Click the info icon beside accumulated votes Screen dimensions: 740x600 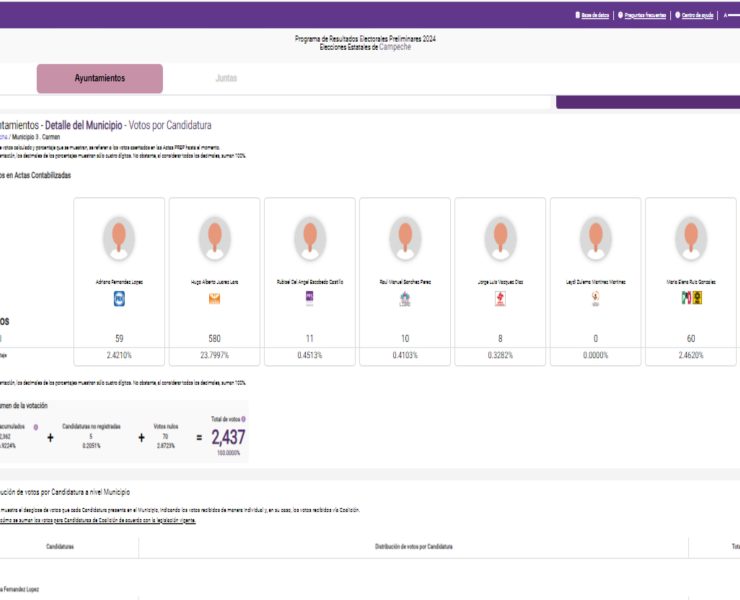click(36, 427)
